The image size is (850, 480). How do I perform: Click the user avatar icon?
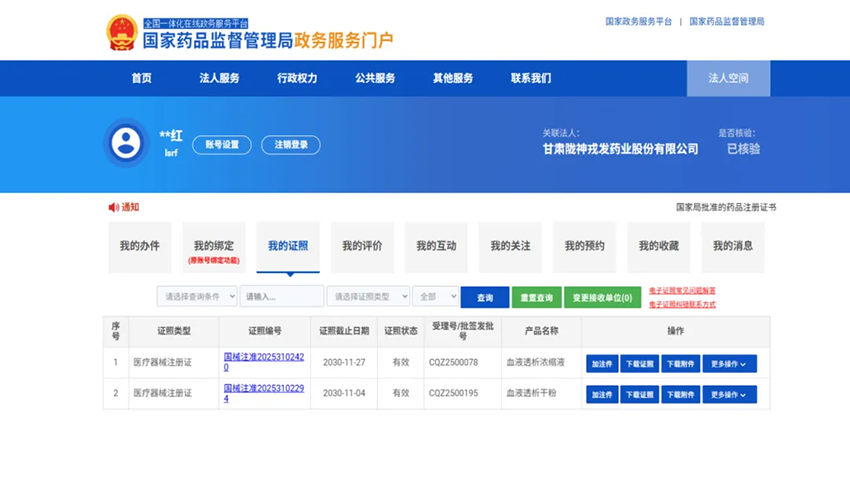[x=126, y=142]
